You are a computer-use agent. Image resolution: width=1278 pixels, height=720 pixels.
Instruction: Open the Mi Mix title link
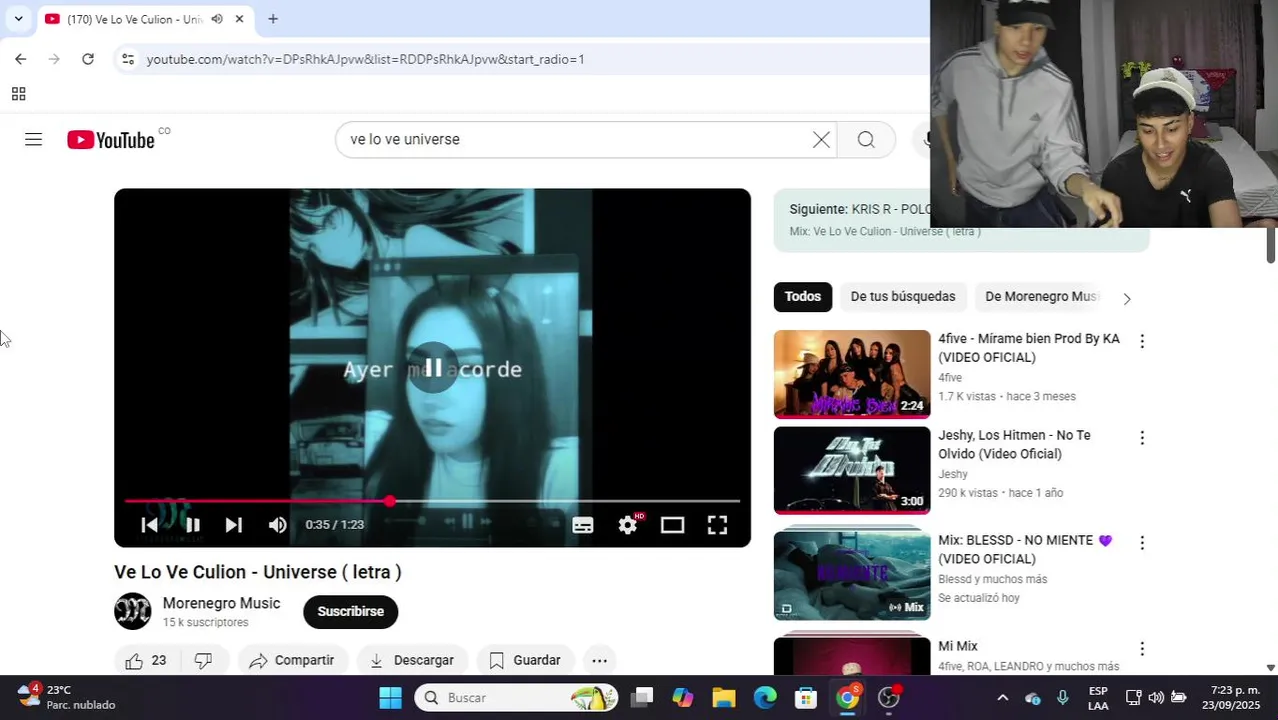click(x=958, y=646)
